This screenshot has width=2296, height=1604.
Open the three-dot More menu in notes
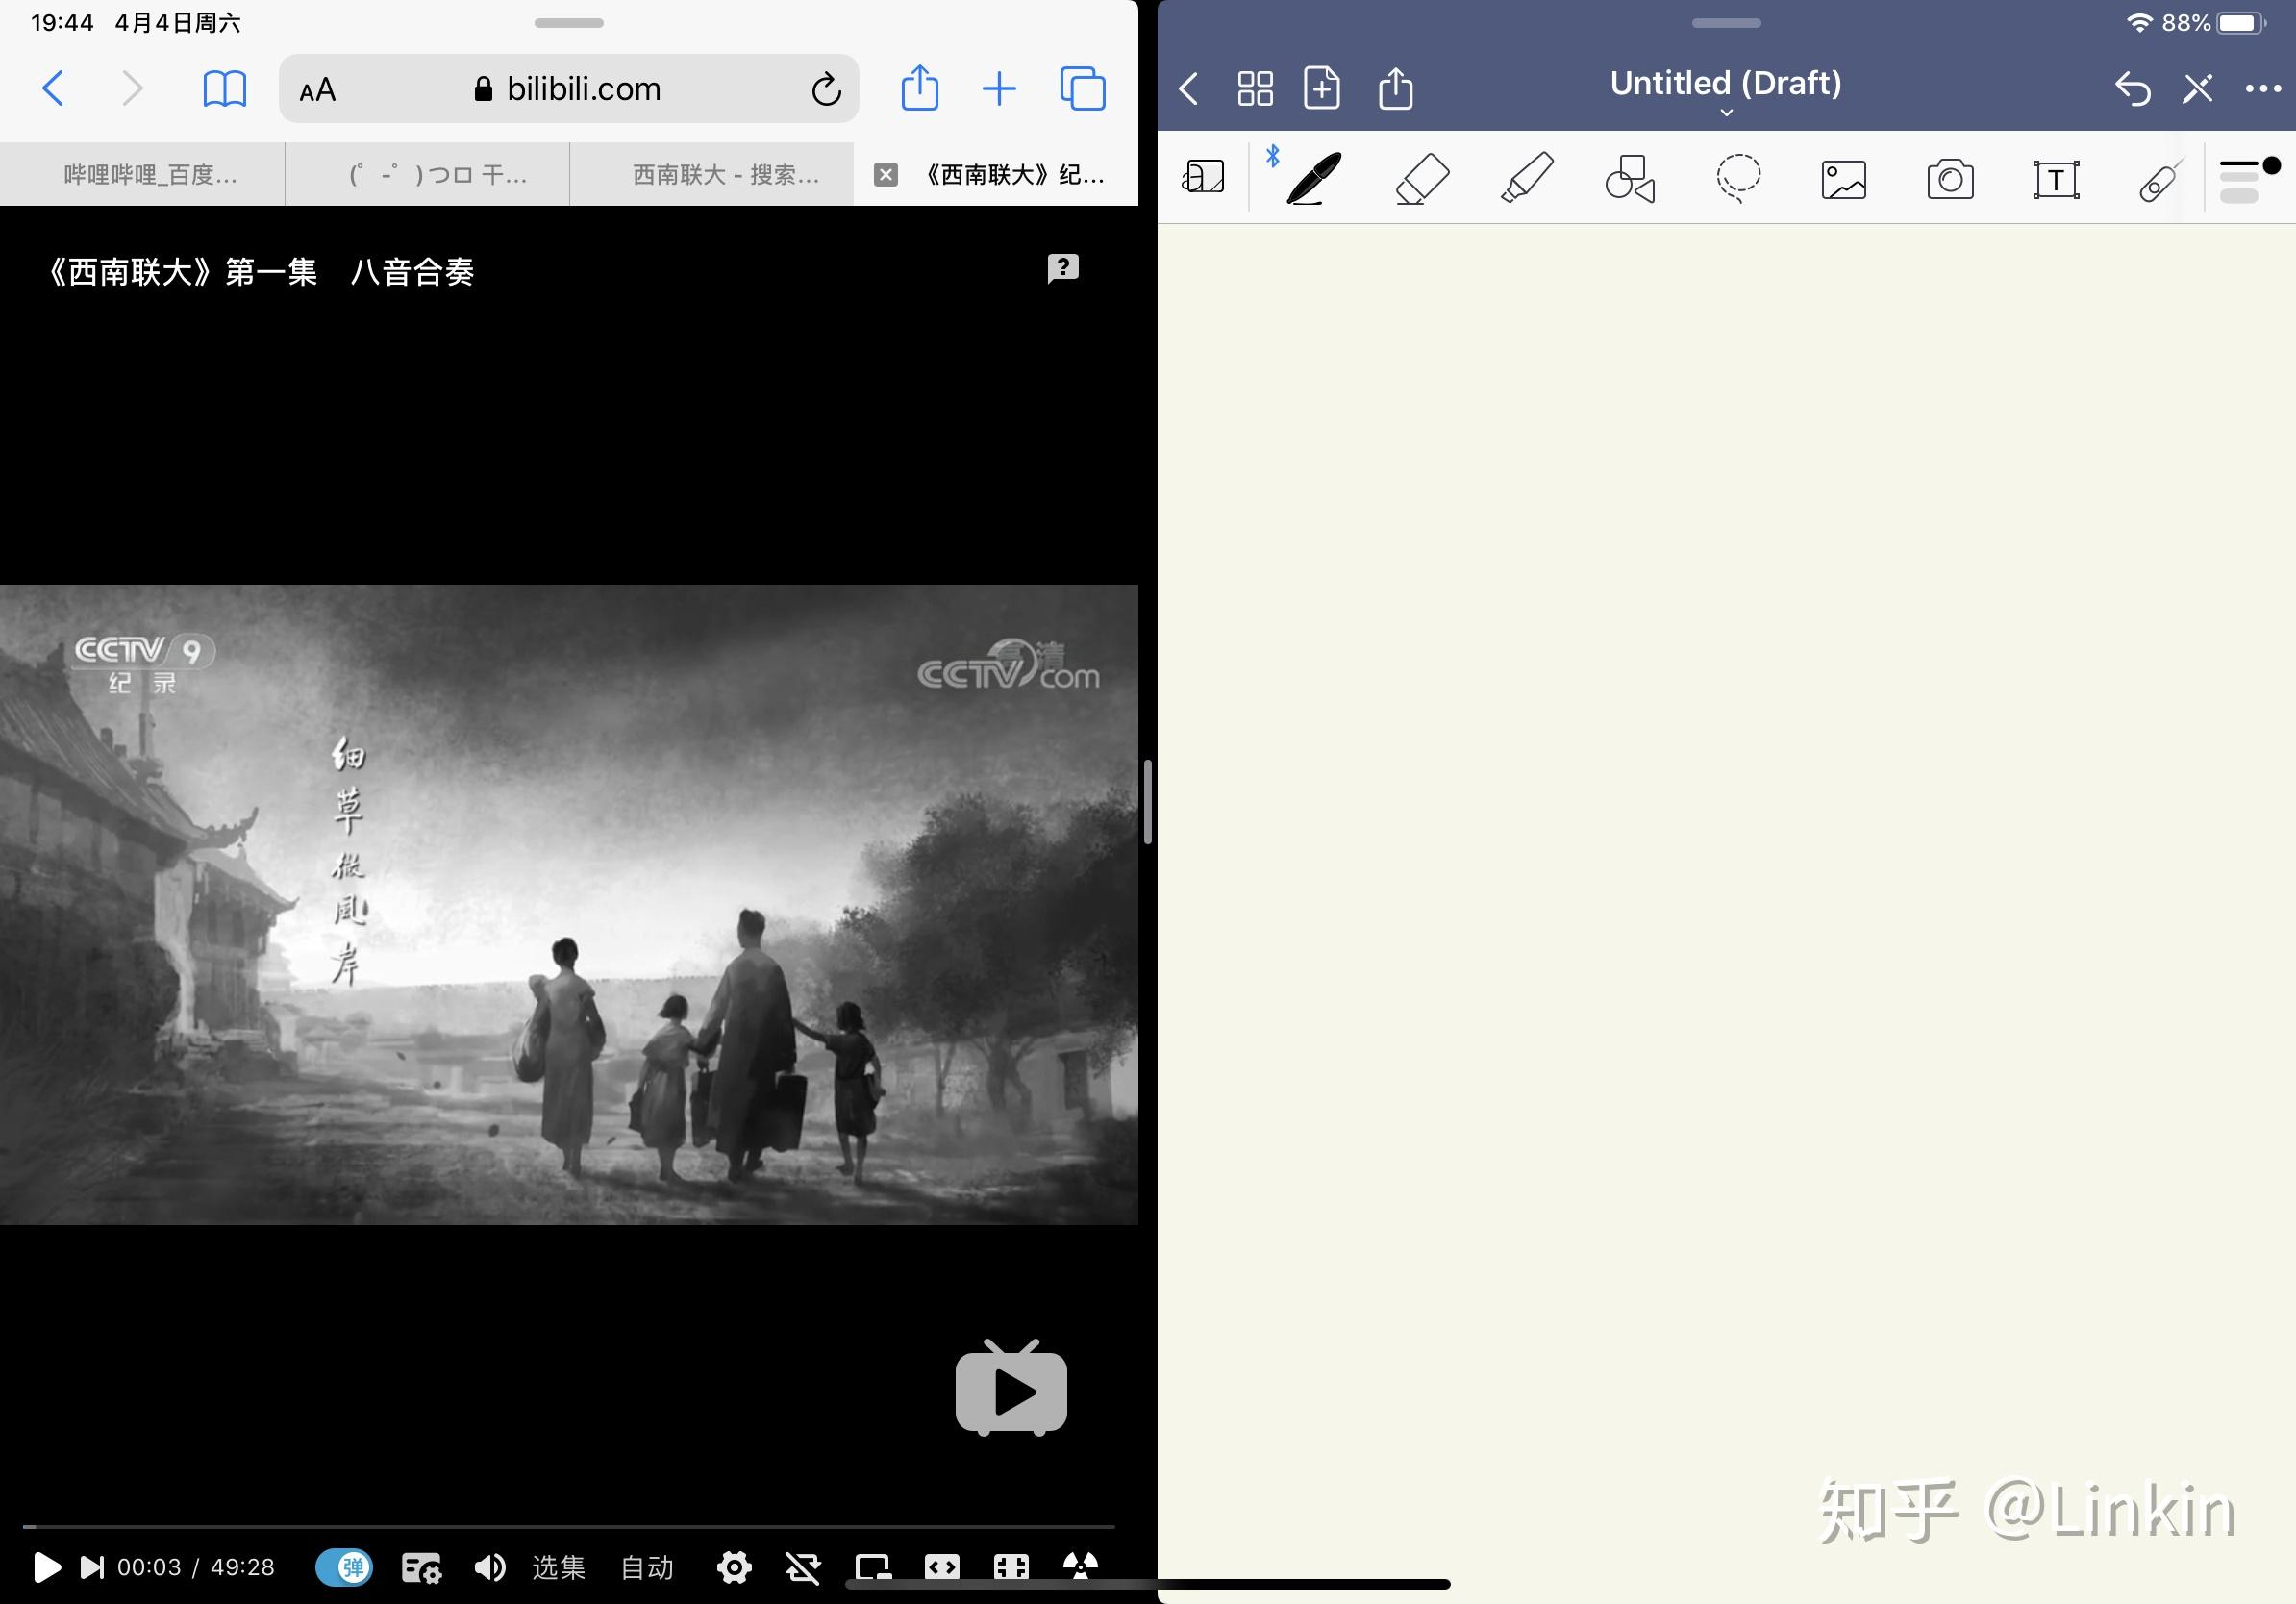[2263, 89]
